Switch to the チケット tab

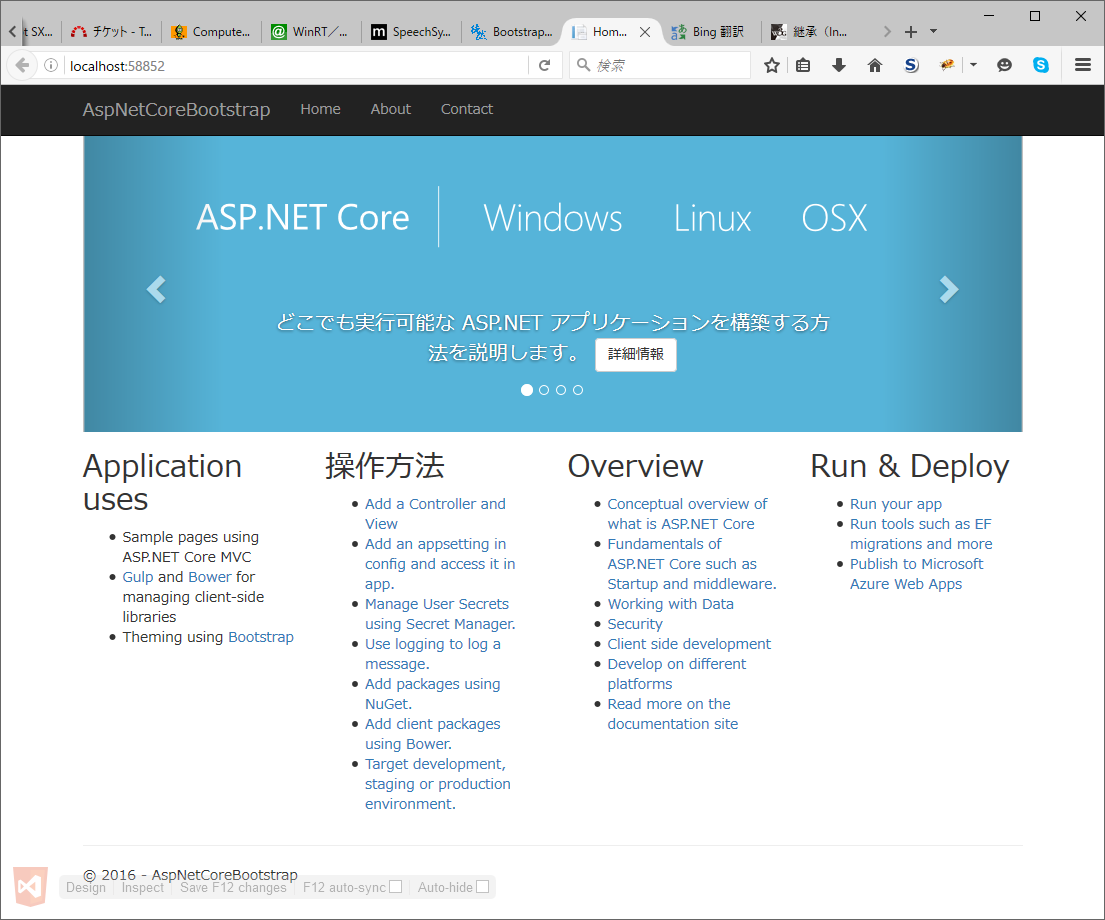(111, 32)
